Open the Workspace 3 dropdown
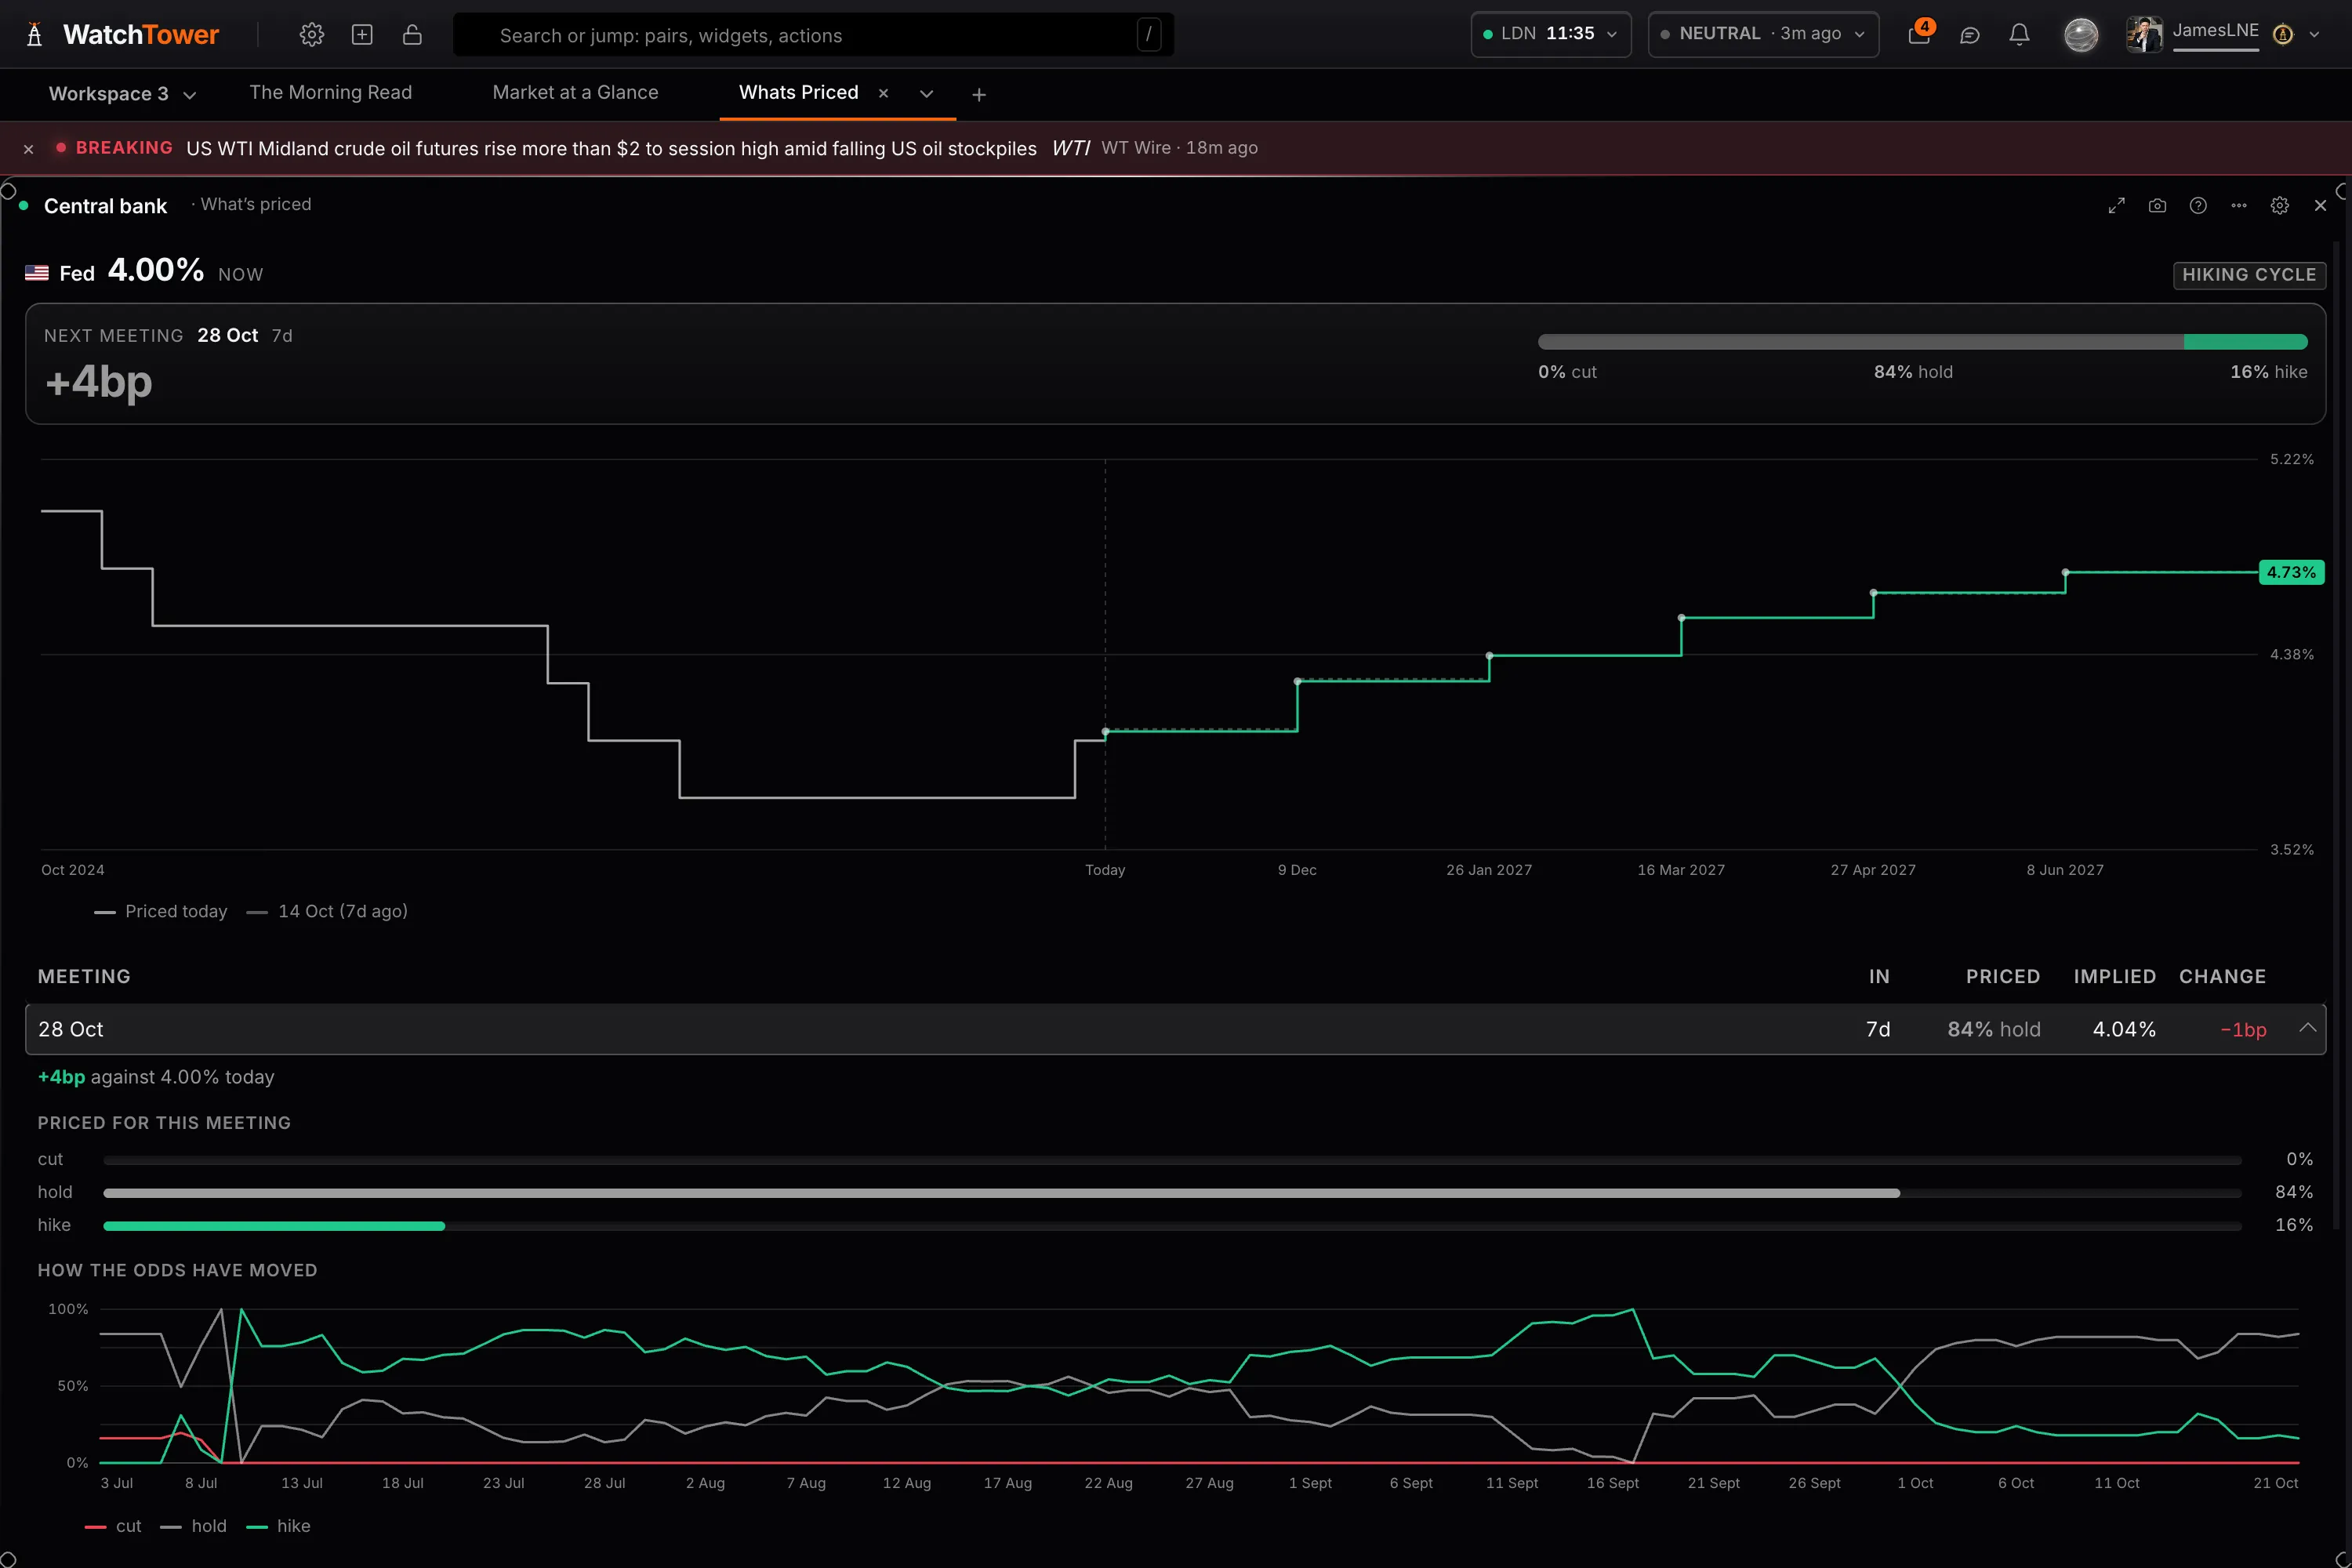2352x1568 pixels. pos(122,94)
